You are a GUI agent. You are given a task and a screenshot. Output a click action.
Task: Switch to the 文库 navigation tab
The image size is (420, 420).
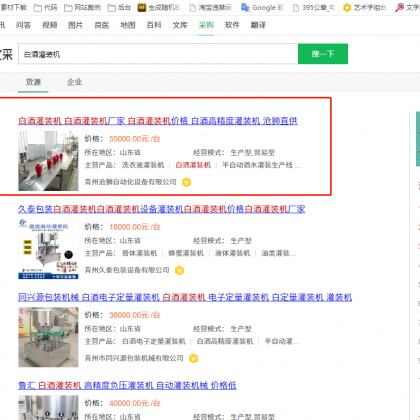click(180, 25)
